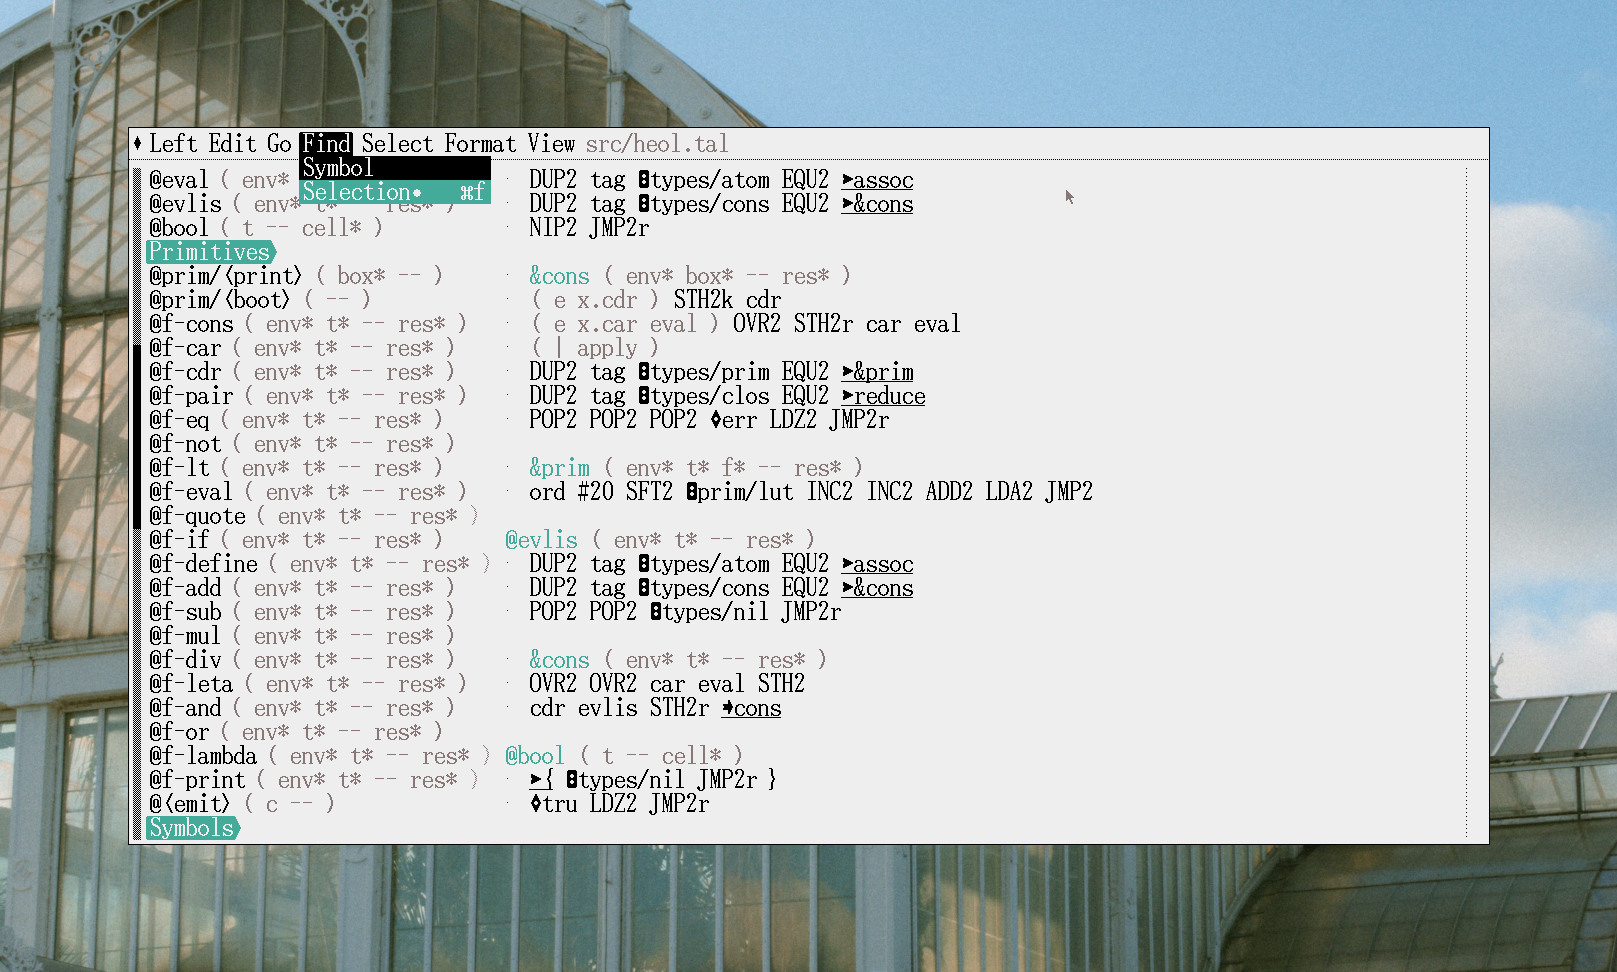This screenshot has width=1617, height=972.
Task: Click the diamond icon in the menu bar
Action: click(x=138, y=144)
